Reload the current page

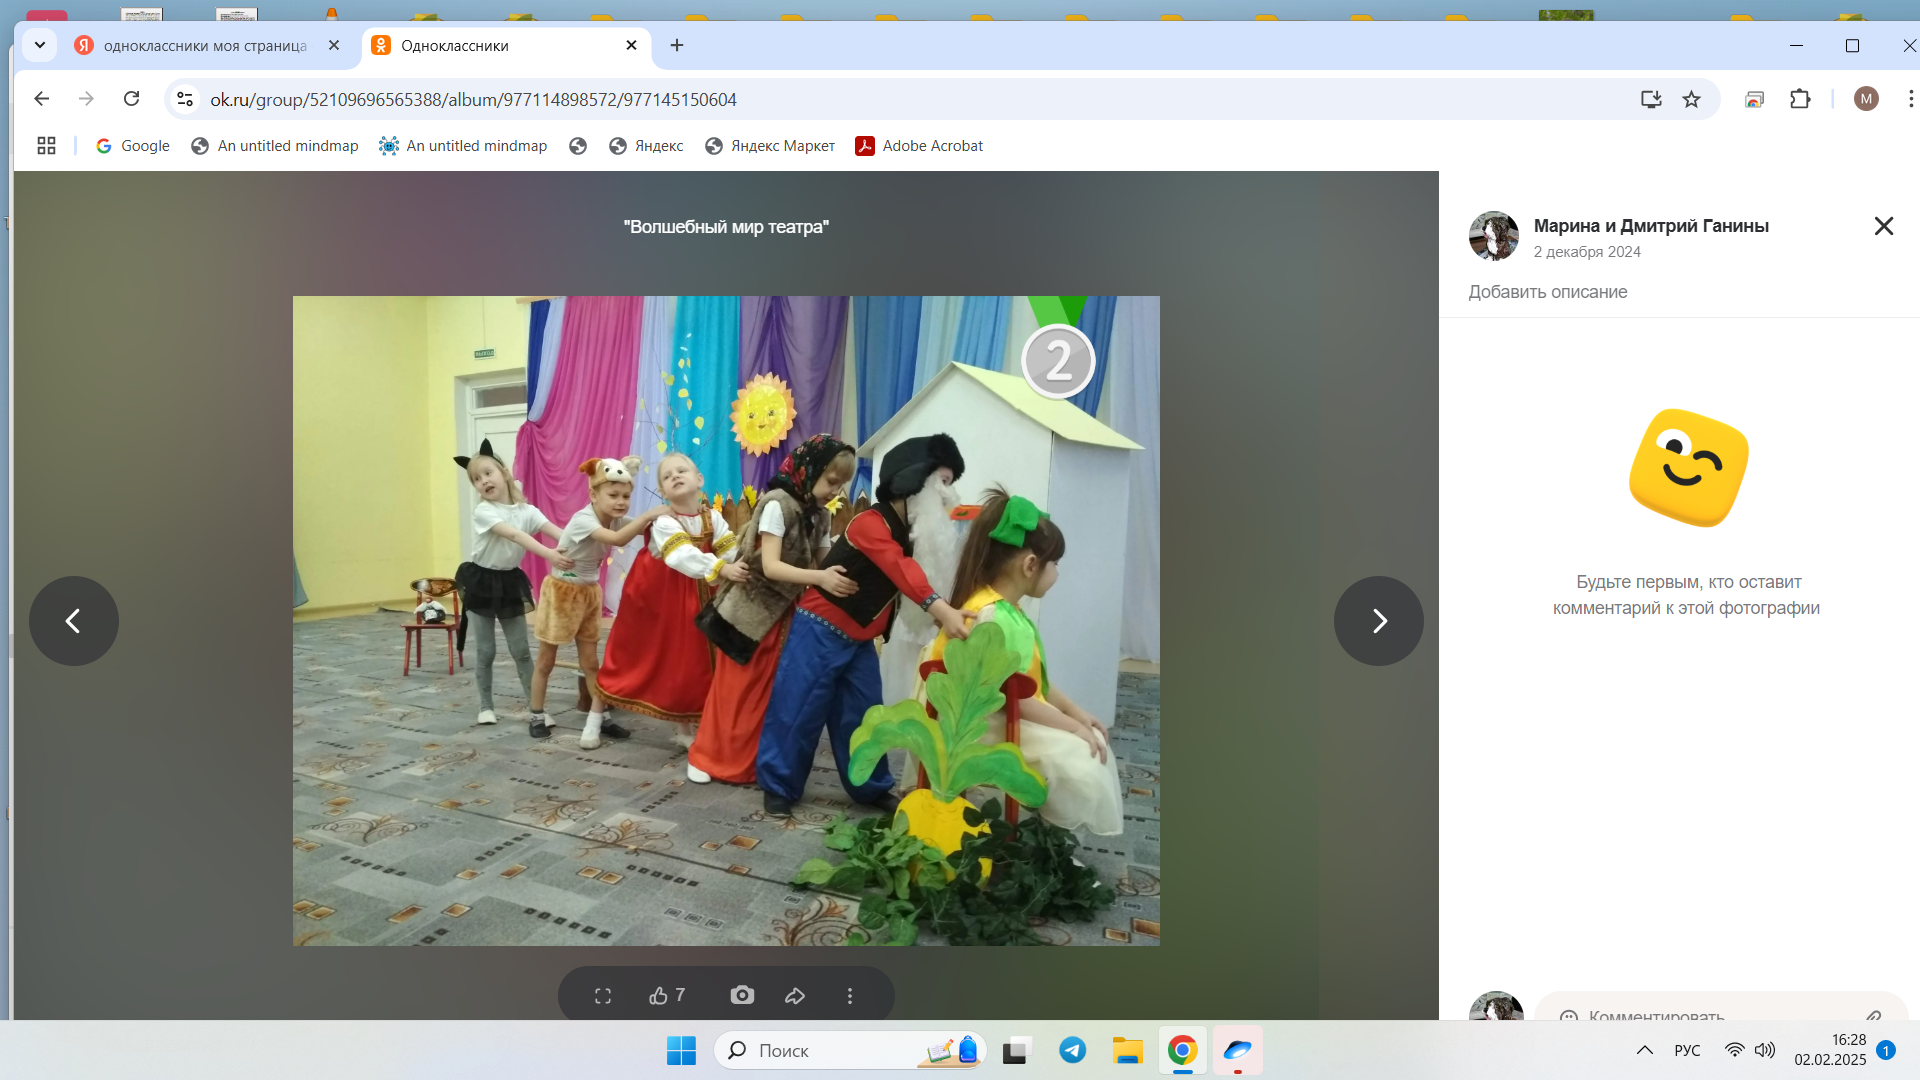pyautogui.click(x=131, y=99)
